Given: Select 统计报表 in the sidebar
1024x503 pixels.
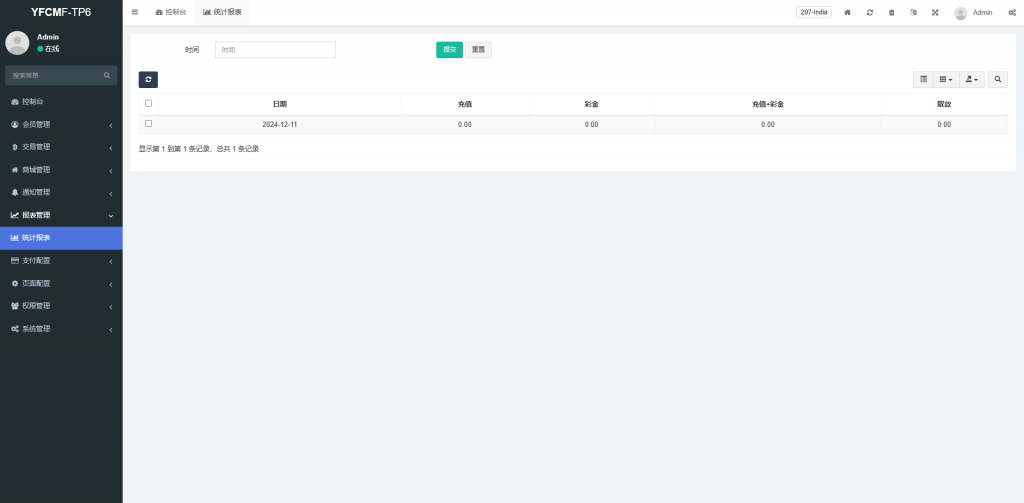Looking at the screenshot, I should tap(61, 238).
